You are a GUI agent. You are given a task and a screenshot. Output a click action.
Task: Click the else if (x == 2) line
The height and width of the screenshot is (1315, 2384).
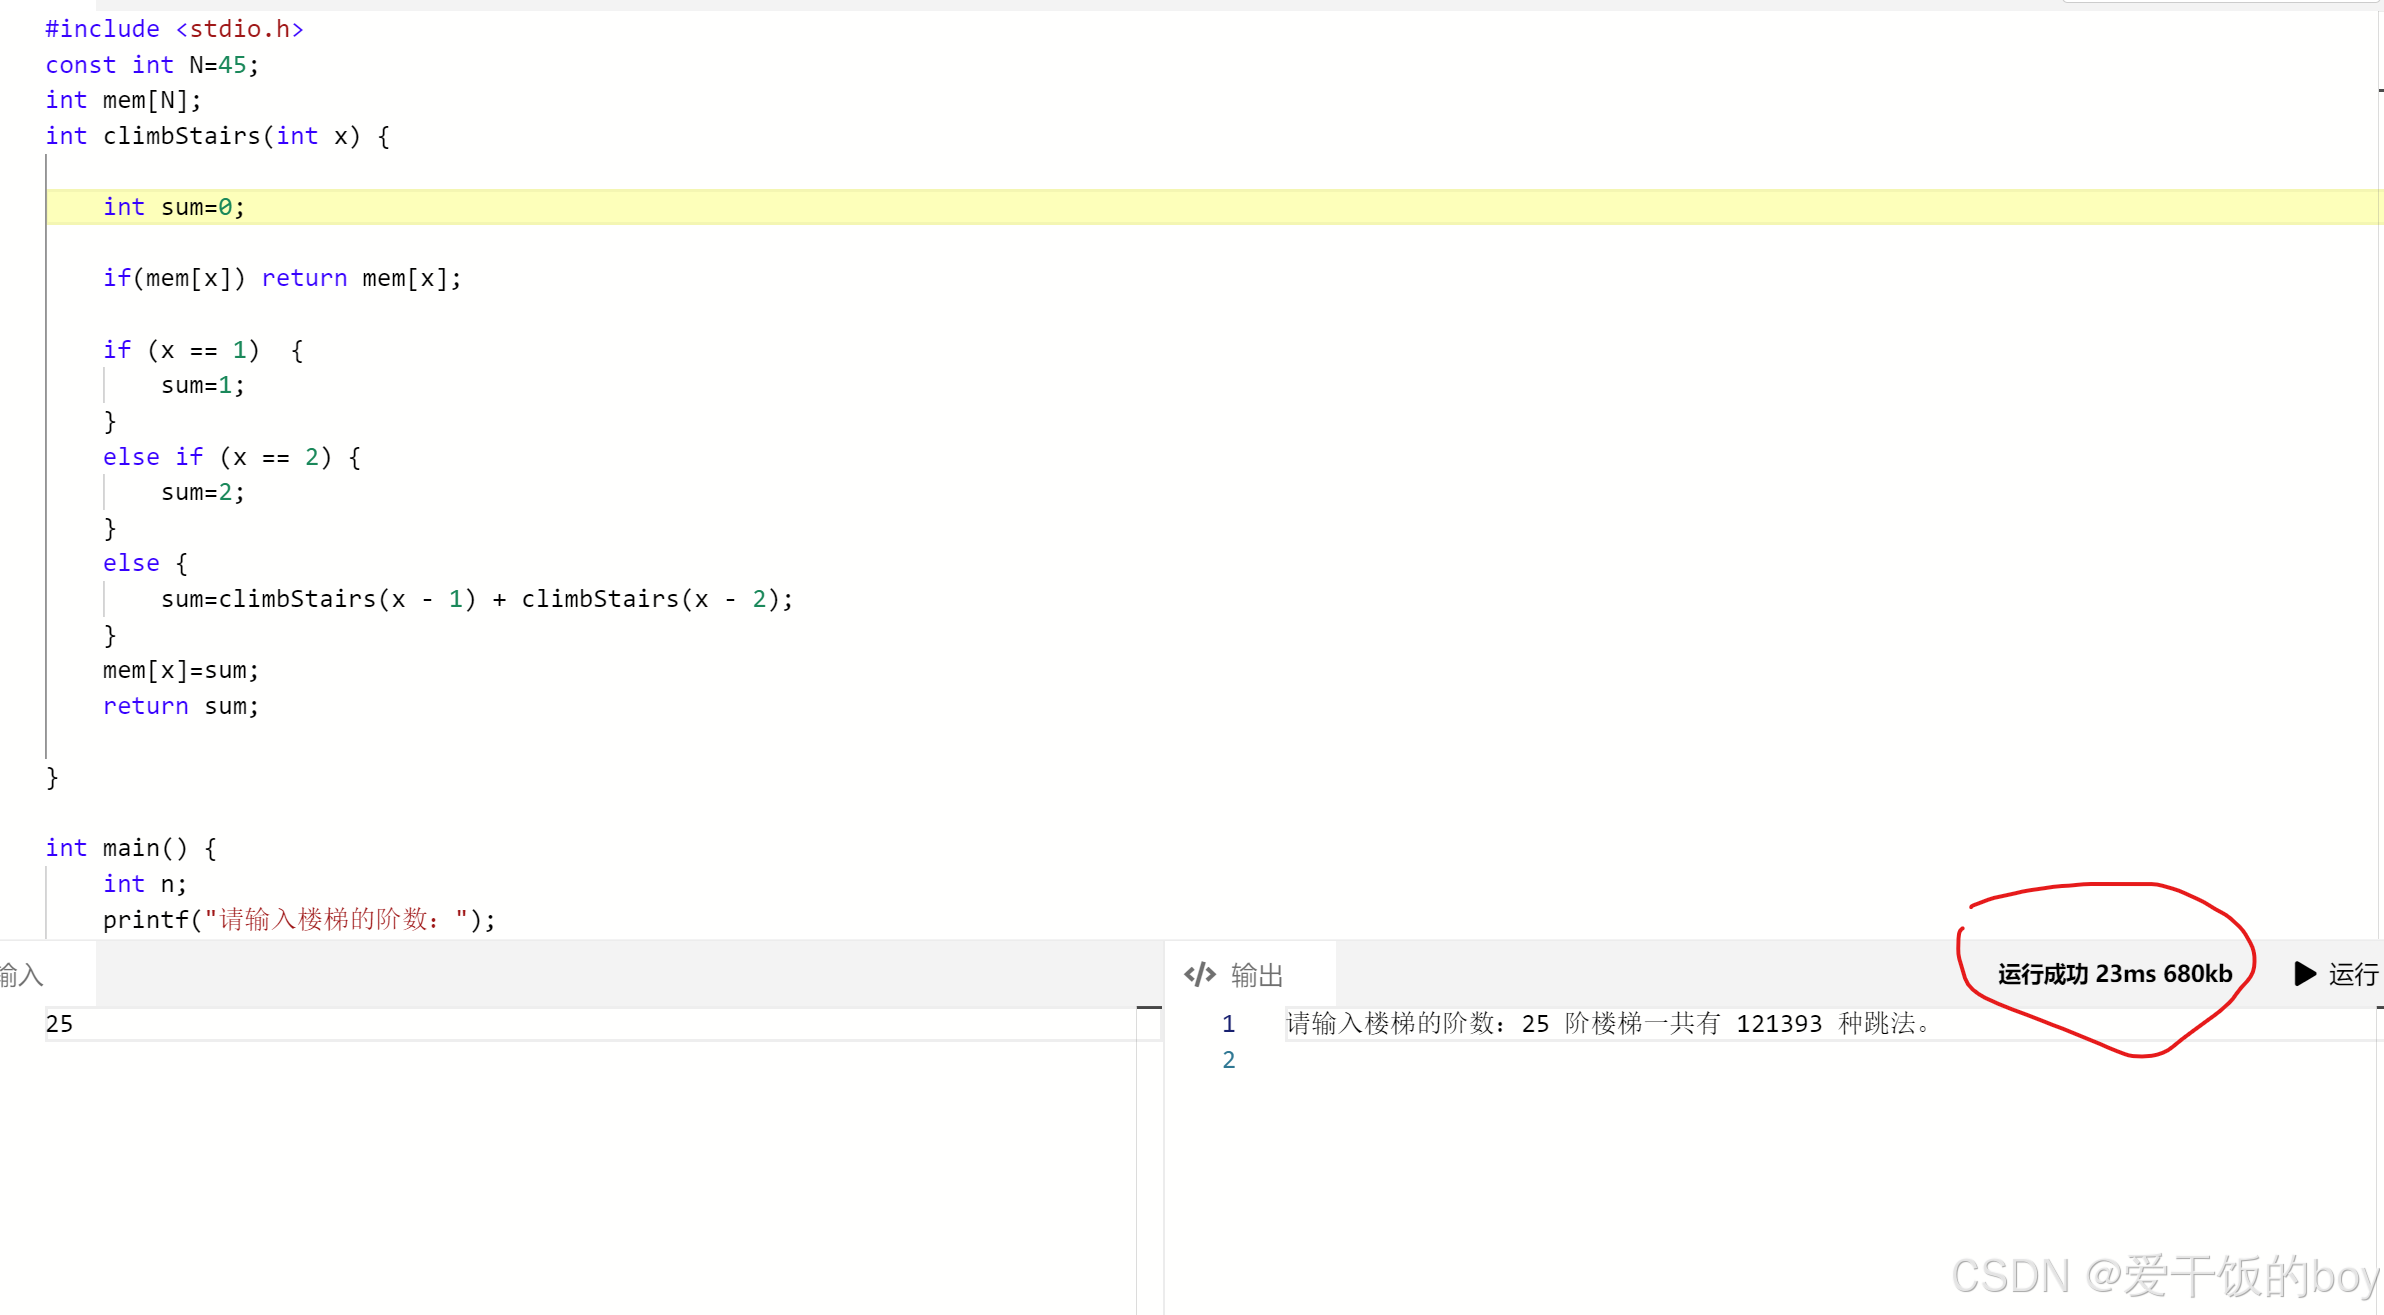point(232,457)
